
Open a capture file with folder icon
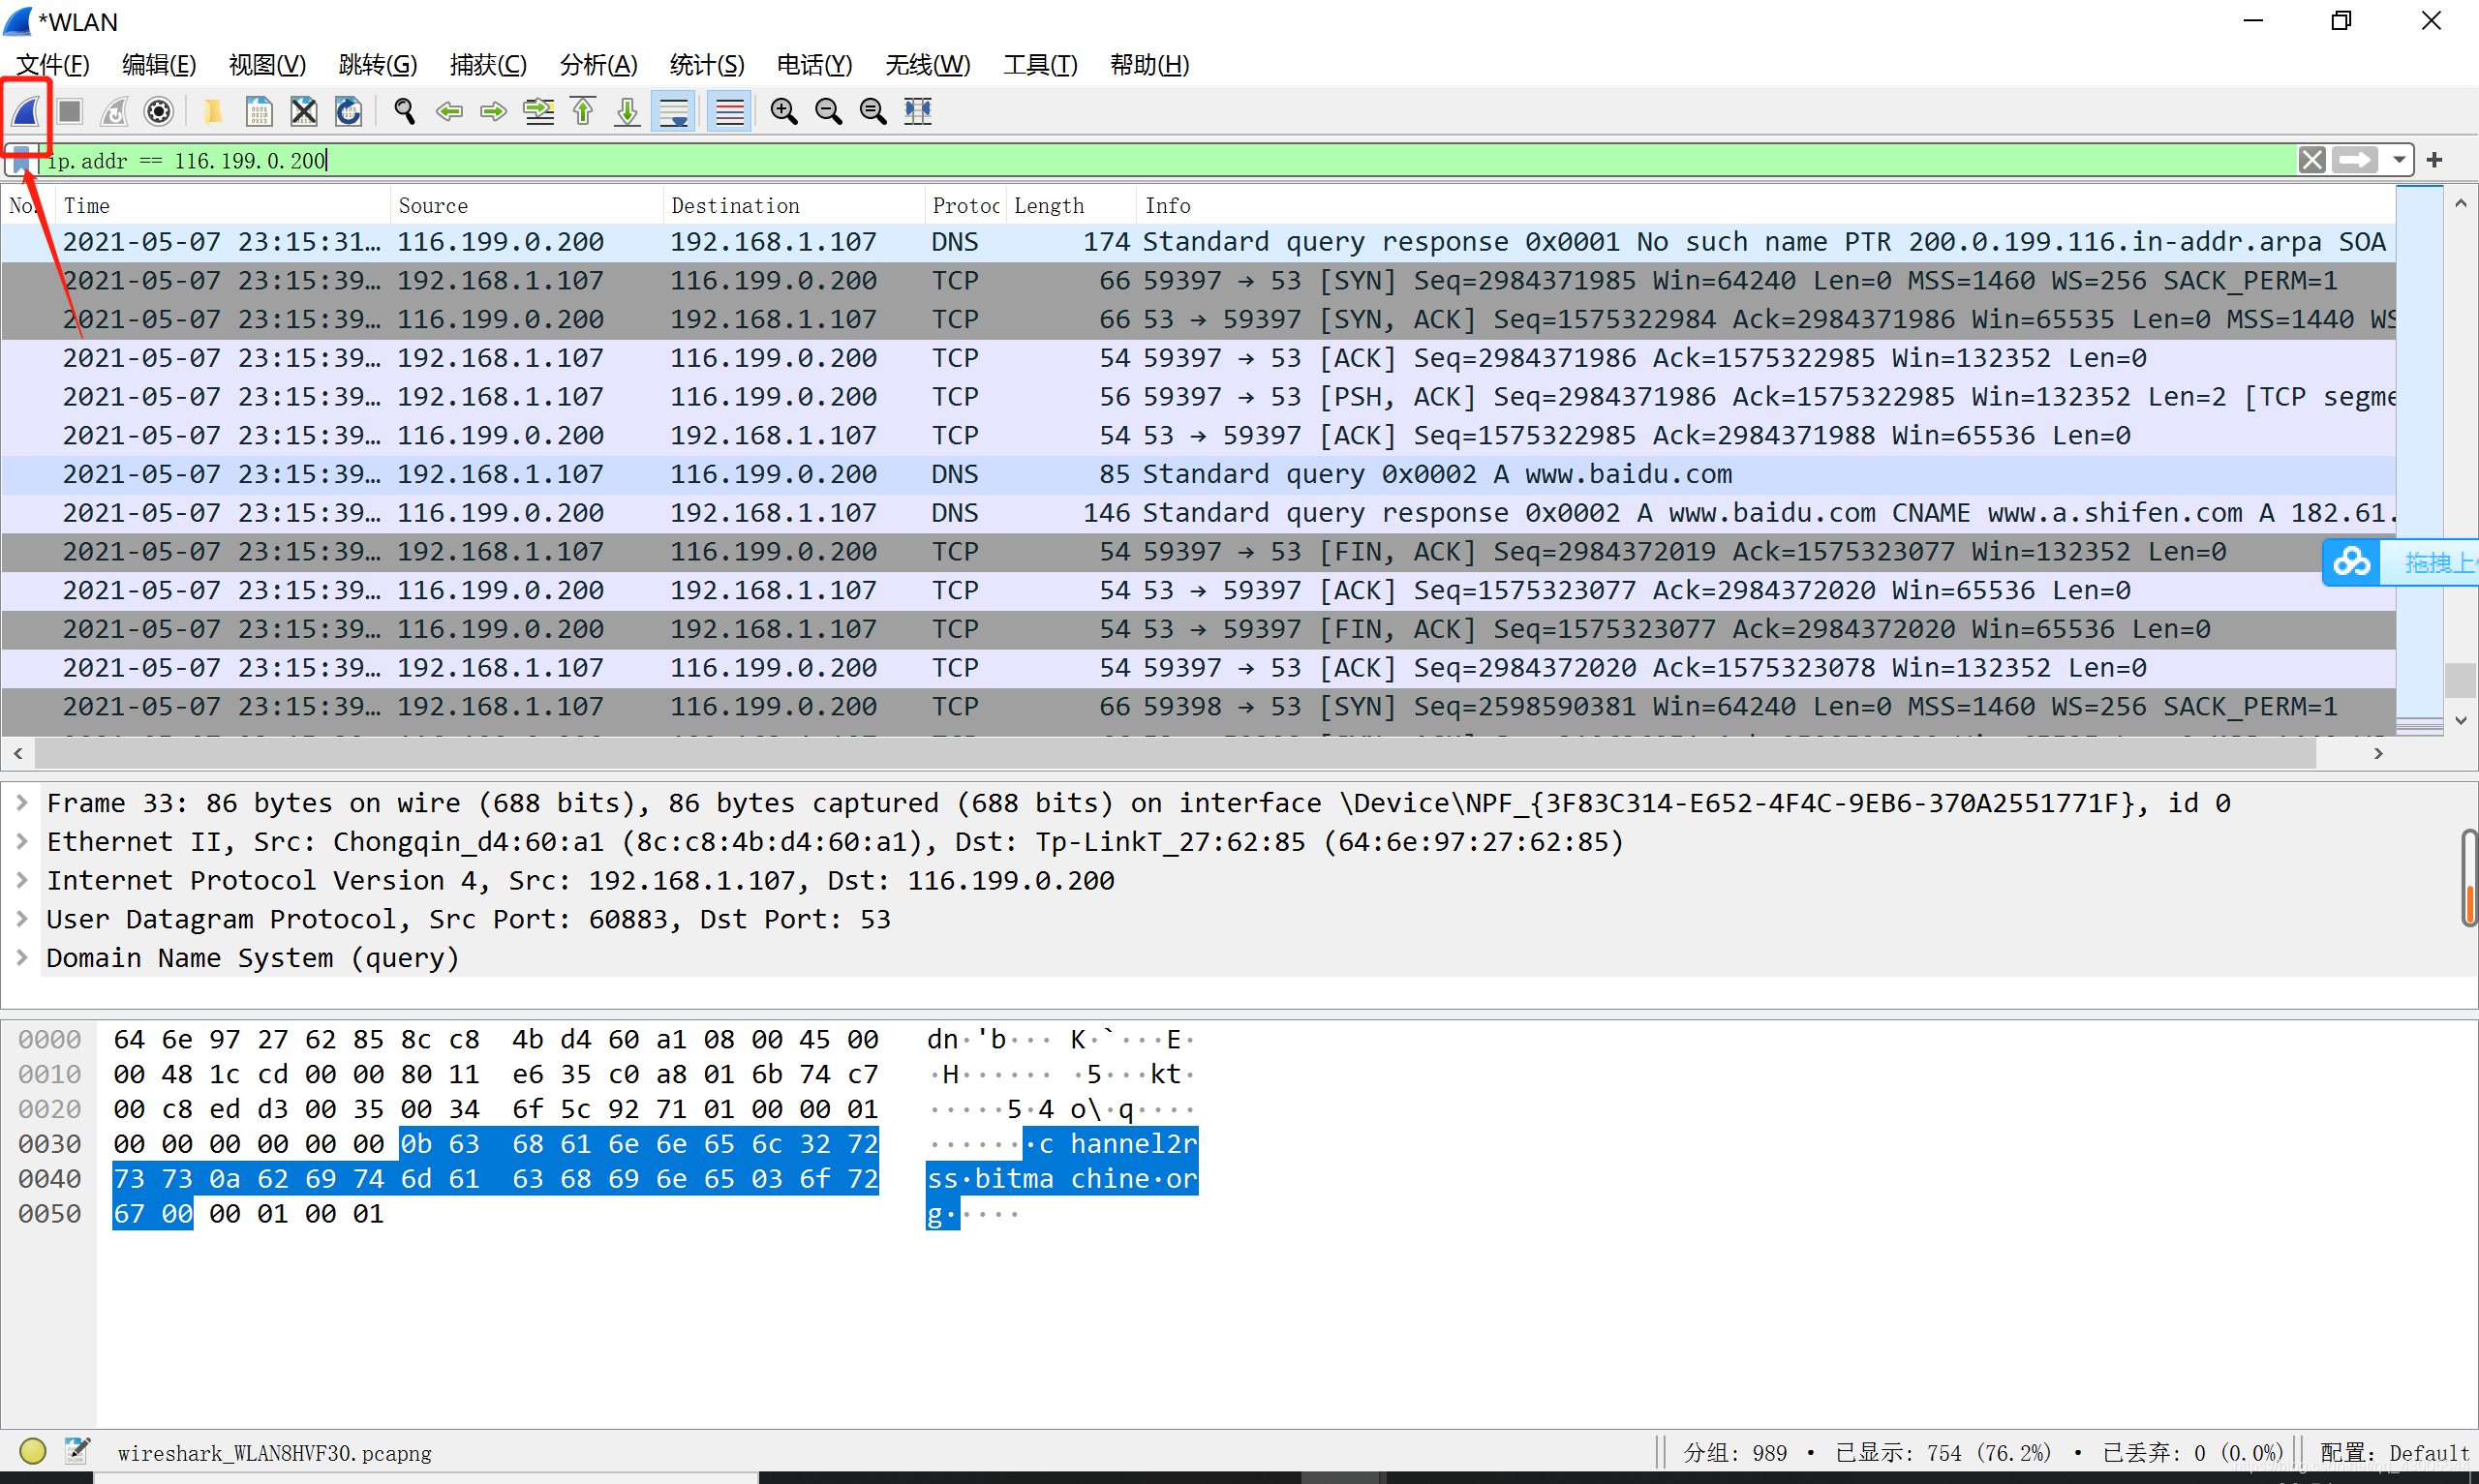212,111
